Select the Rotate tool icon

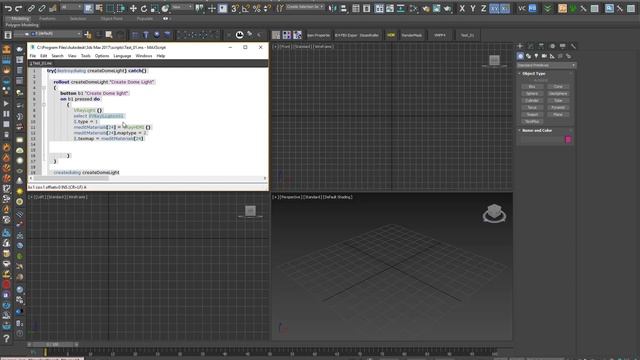144,8
